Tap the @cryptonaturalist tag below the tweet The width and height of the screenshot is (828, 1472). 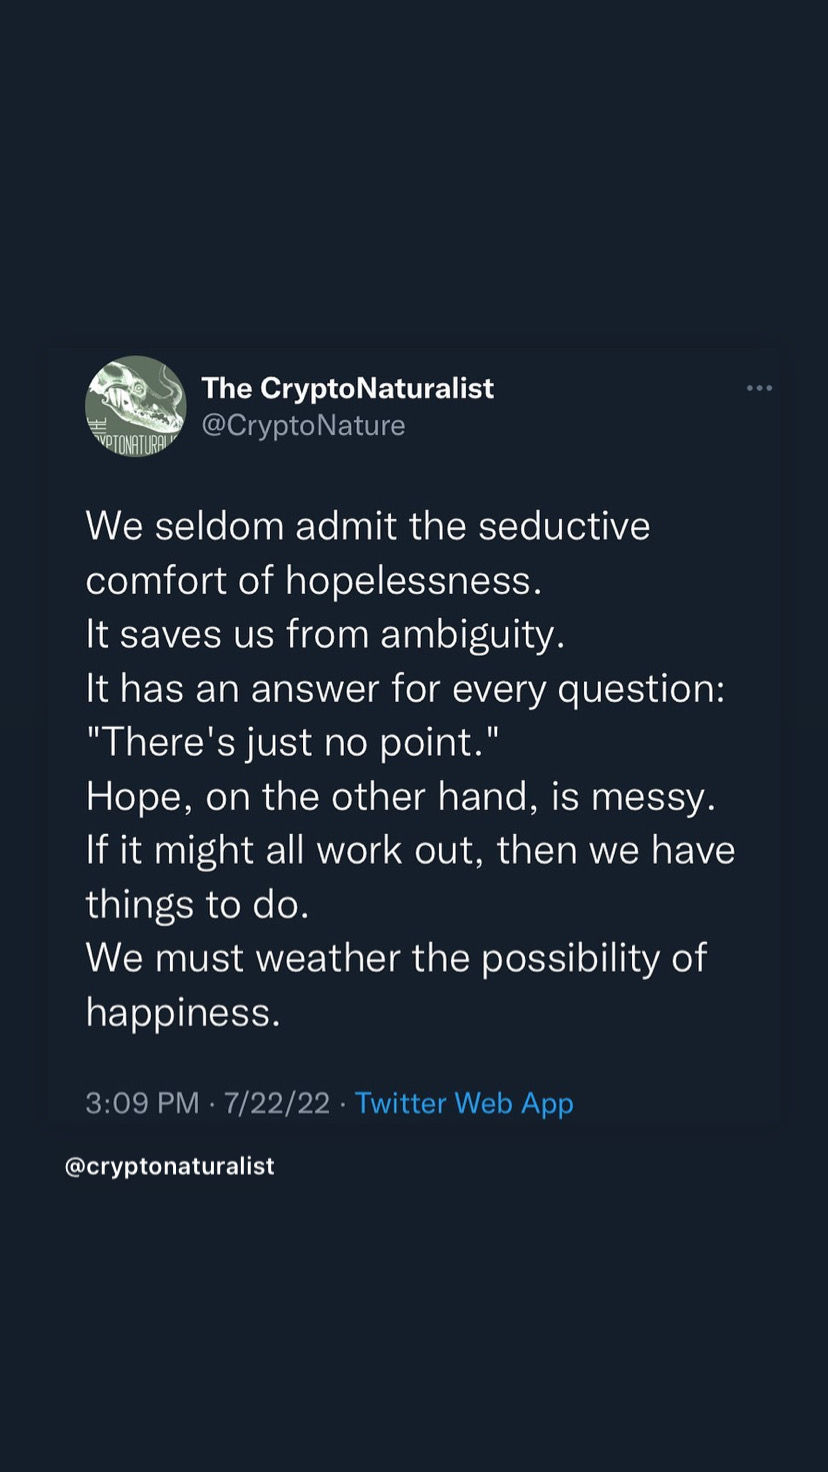tap(169, 1166)
